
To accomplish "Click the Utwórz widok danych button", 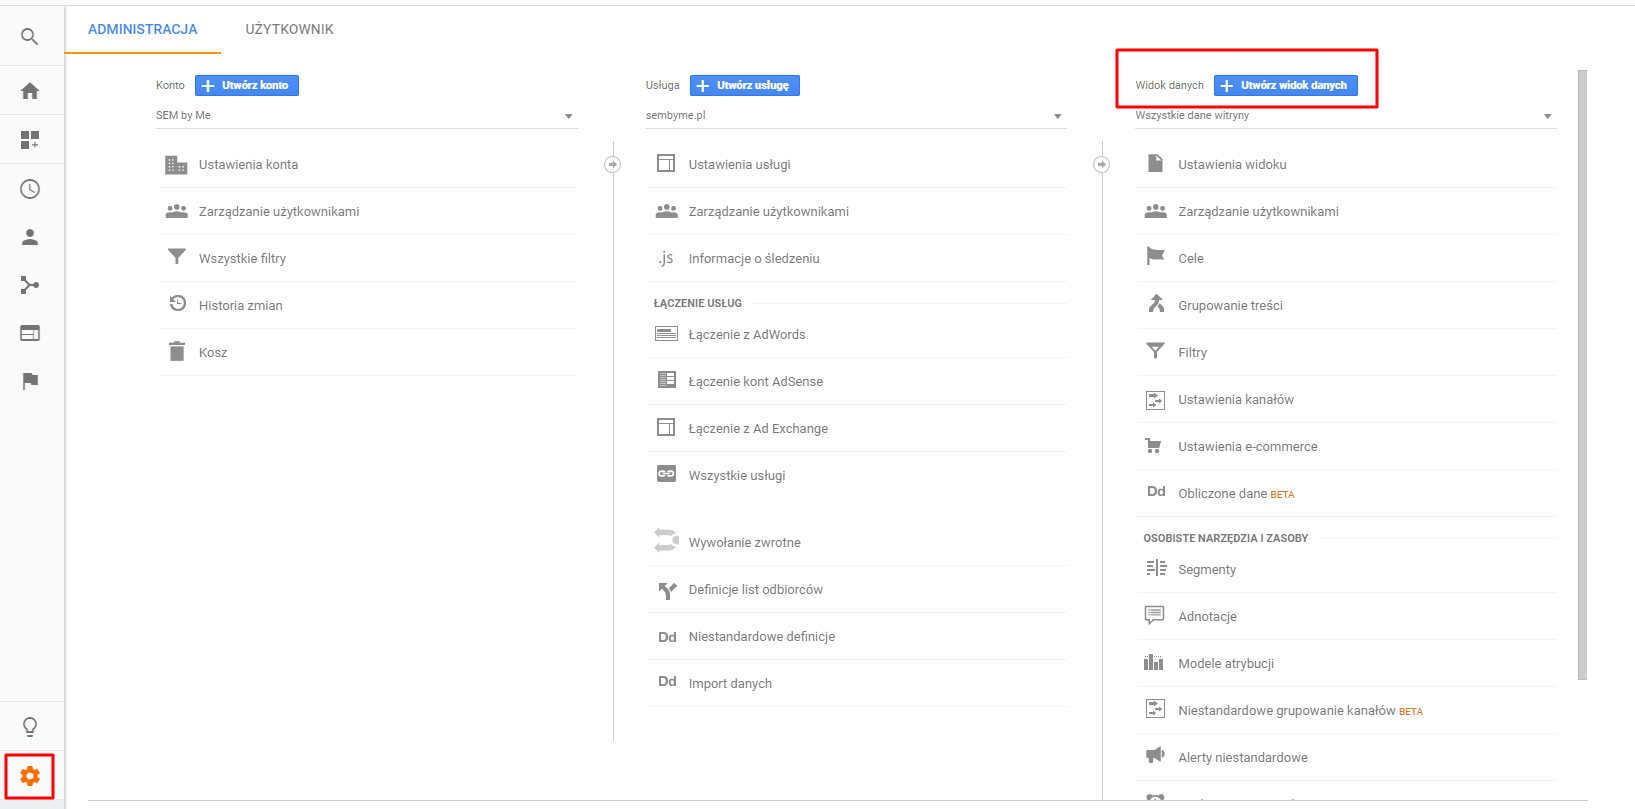I will click(1285, 85).
